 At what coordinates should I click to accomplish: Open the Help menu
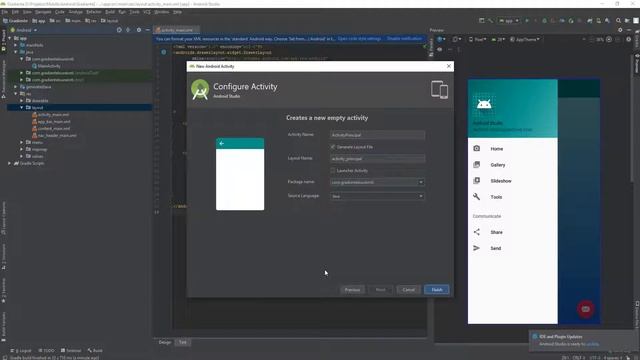[x=177, y=12]
